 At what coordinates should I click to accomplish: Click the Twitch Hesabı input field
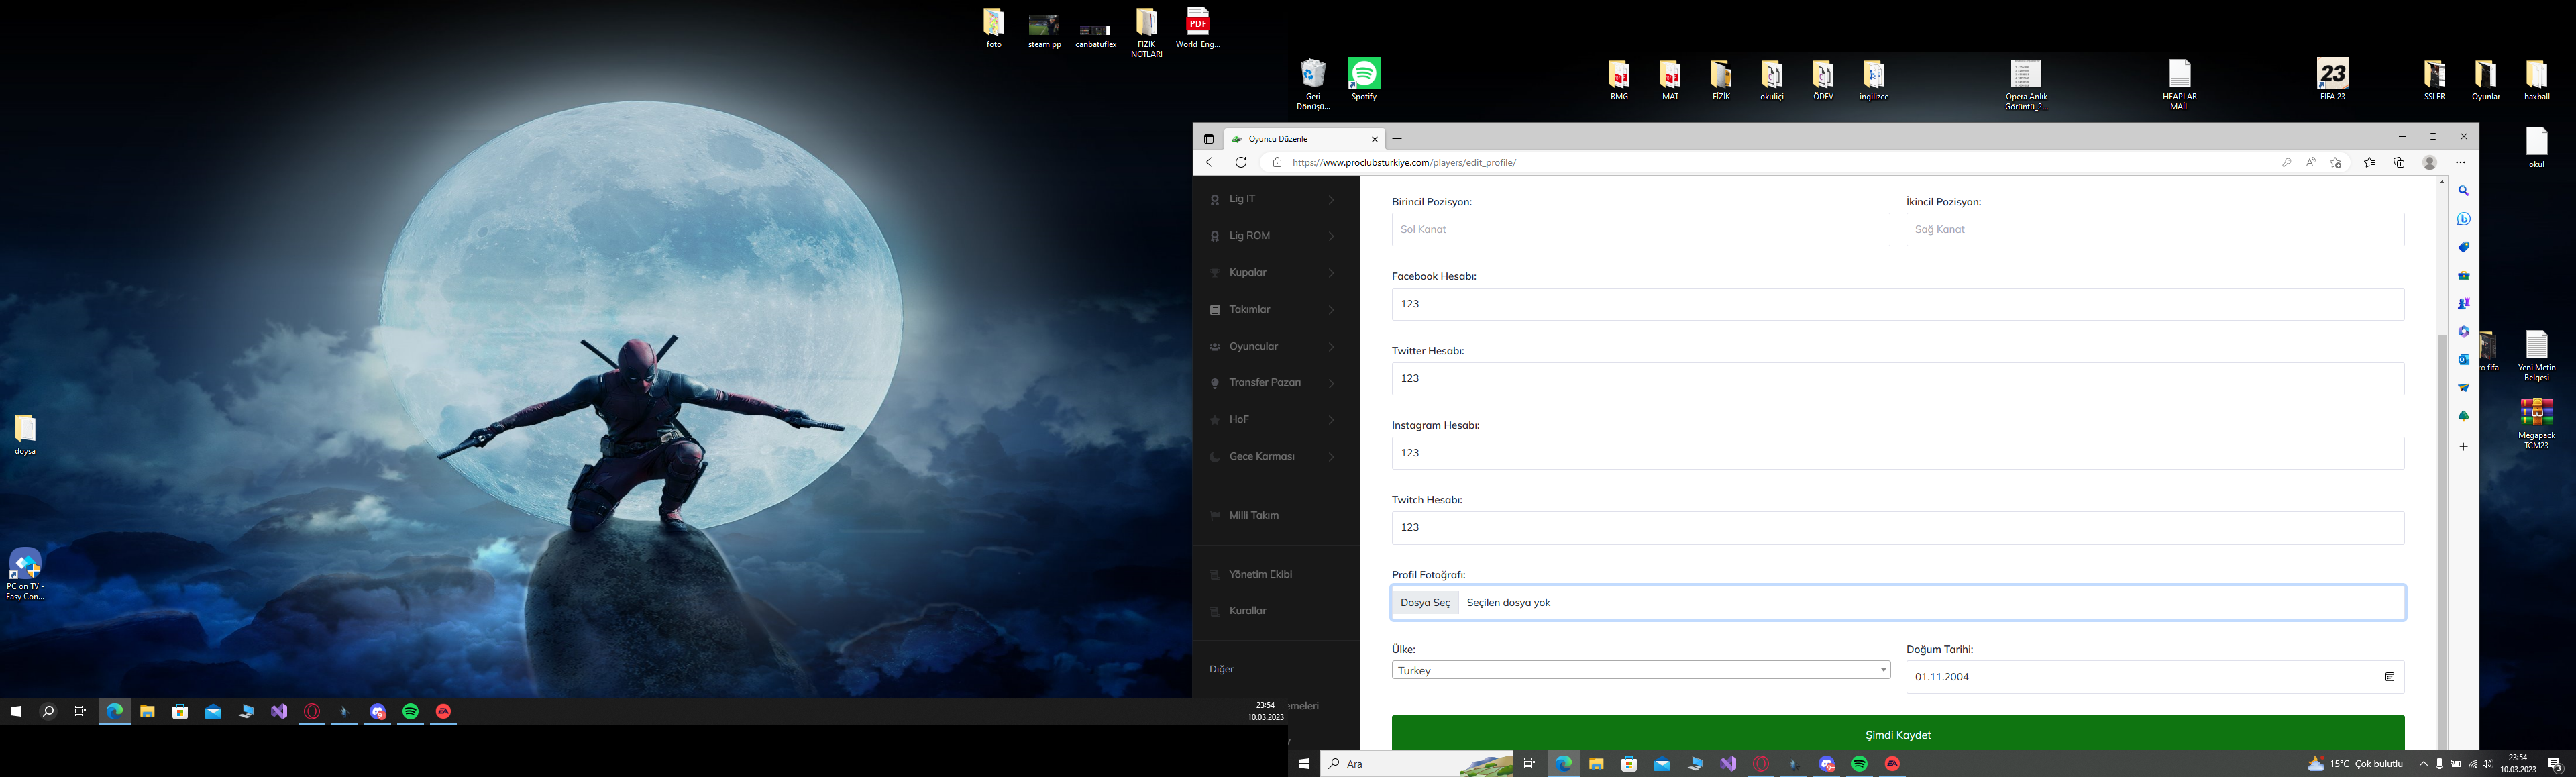point(1898,527)
